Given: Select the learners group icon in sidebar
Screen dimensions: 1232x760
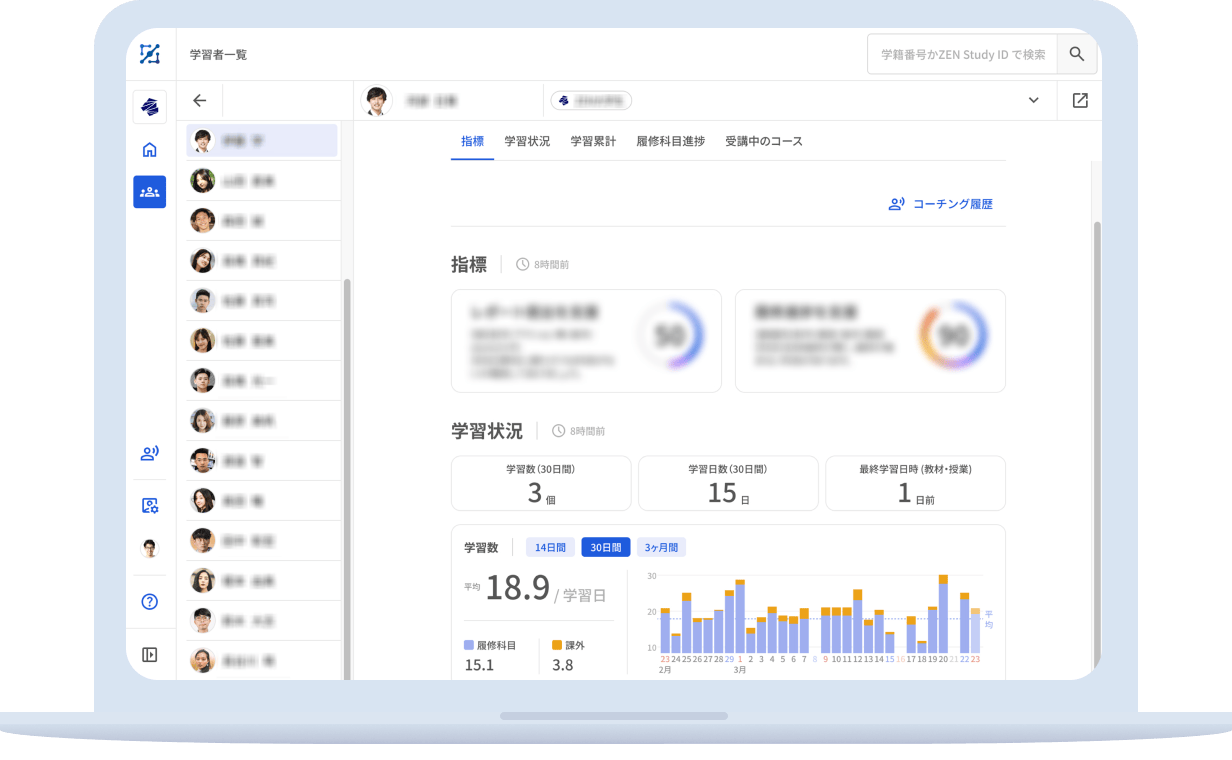Looking at the screenshot, I should (x=150, y=191).
